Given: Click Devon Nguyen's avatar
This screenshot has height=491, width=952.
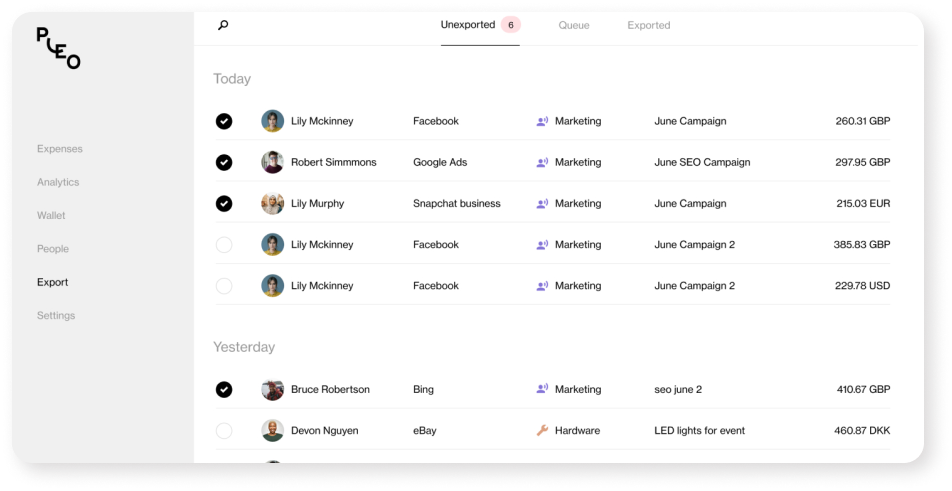Looking at the screenshot, I should (273, 431).
